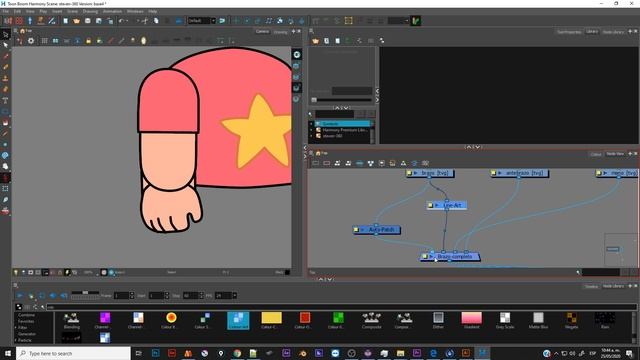Expand arrow on Line-Art node
The height and width of the screenshot is (360, 640).
click(437, 205)
